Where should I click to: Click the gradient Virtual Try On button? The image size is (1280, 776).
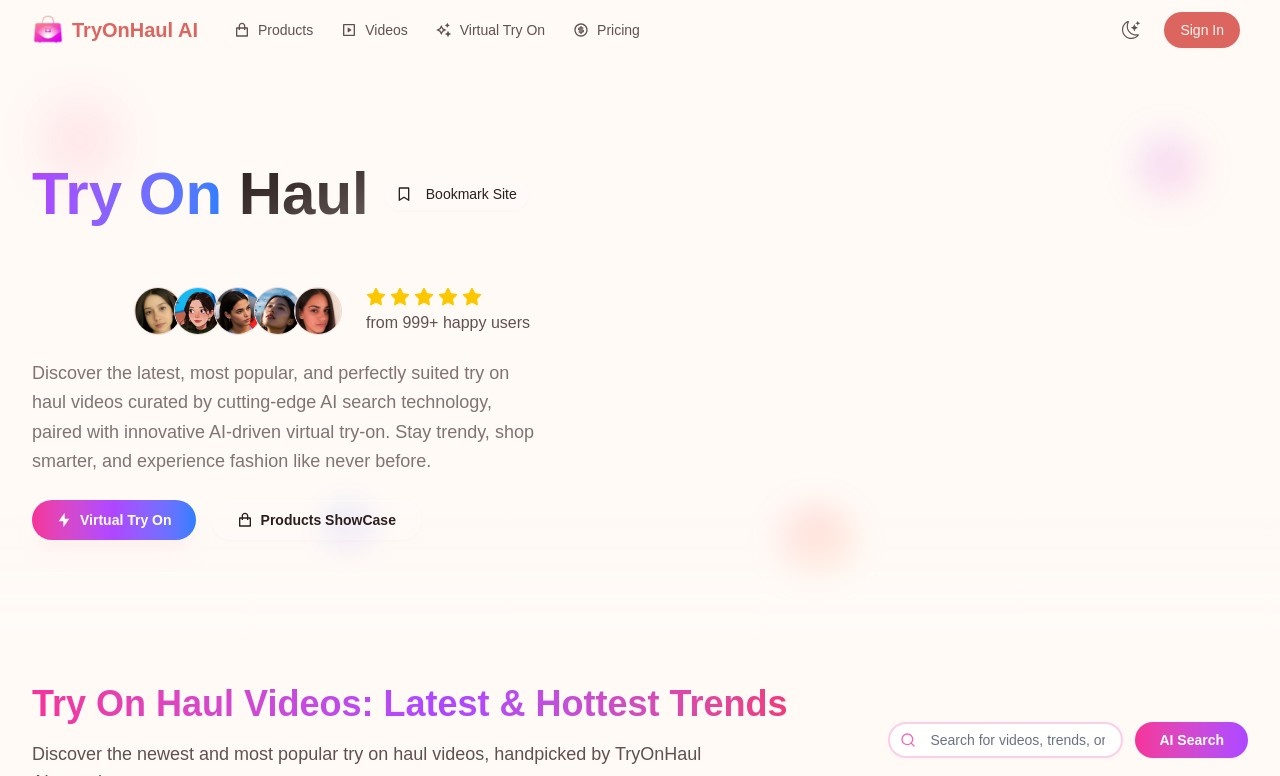(x=114, y=520)
